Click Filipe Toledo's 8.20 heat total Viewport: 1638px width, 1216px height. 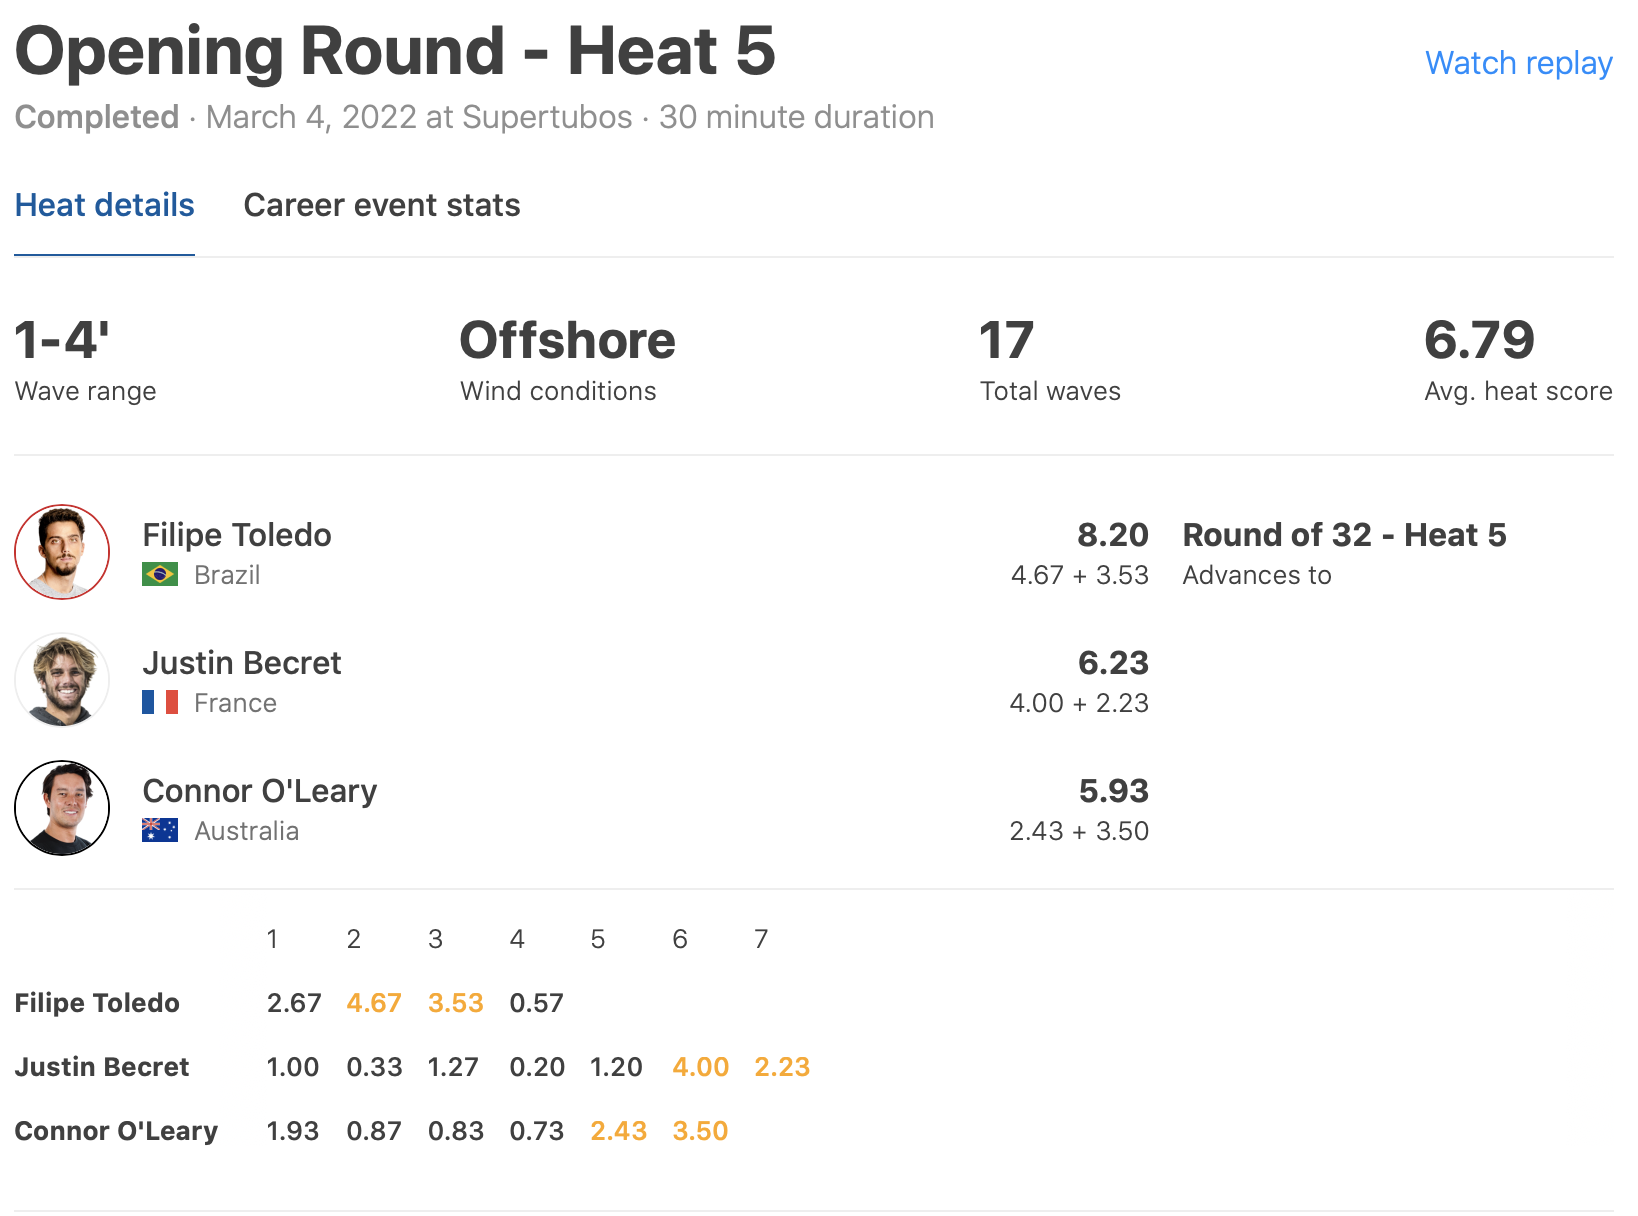pos(1112,535)
